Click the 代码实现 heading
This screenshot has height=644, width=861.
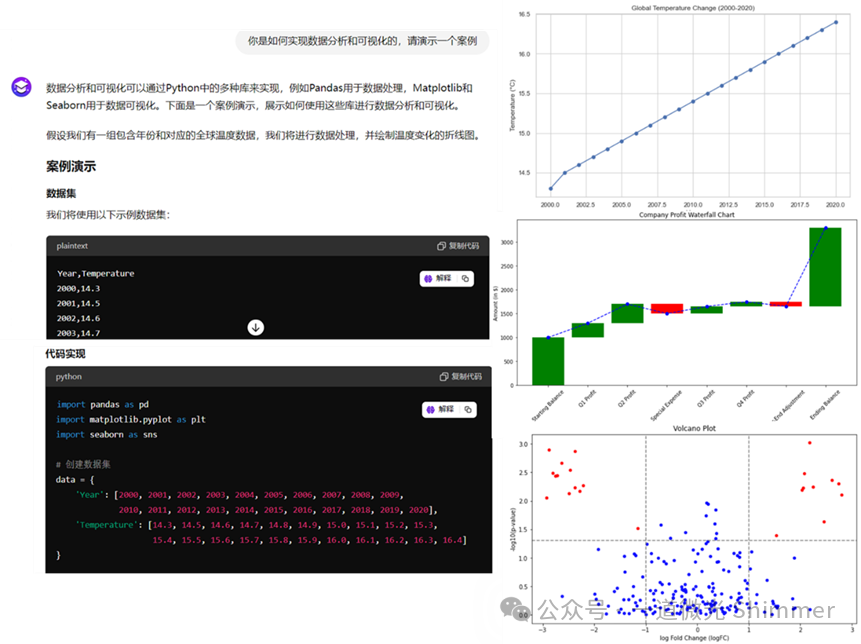click(65, 354)
